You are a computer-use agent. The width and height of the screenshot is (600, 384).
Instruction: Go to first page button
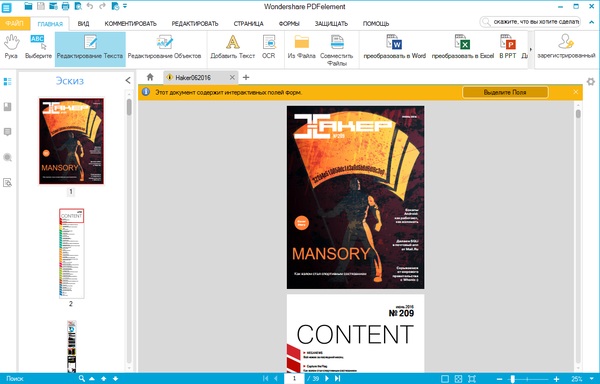[266, 378]
